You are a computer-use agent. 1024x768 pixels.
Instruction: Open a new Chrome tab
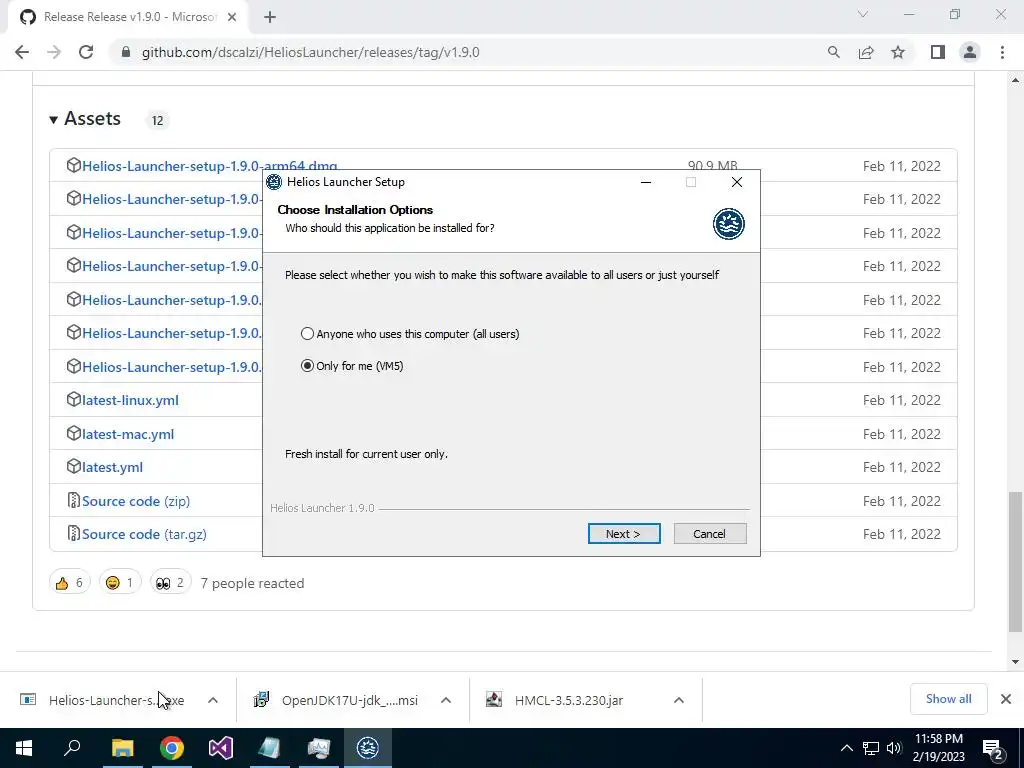point(270,17)
